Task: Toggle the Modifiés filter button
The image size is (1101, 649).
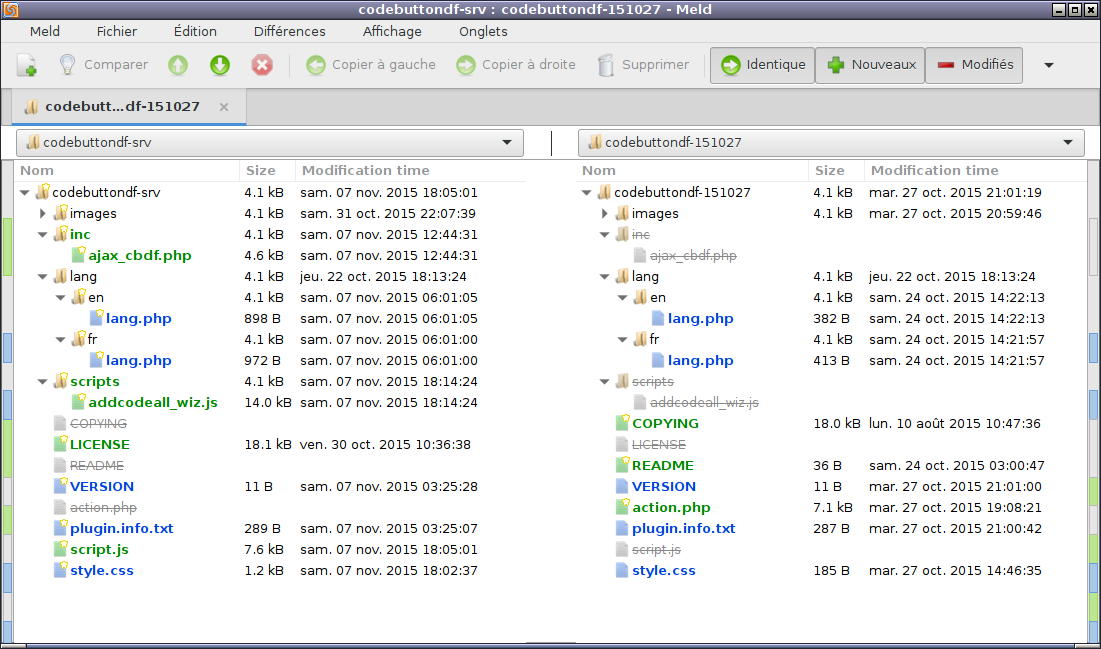Action: [x=974, y=65]
